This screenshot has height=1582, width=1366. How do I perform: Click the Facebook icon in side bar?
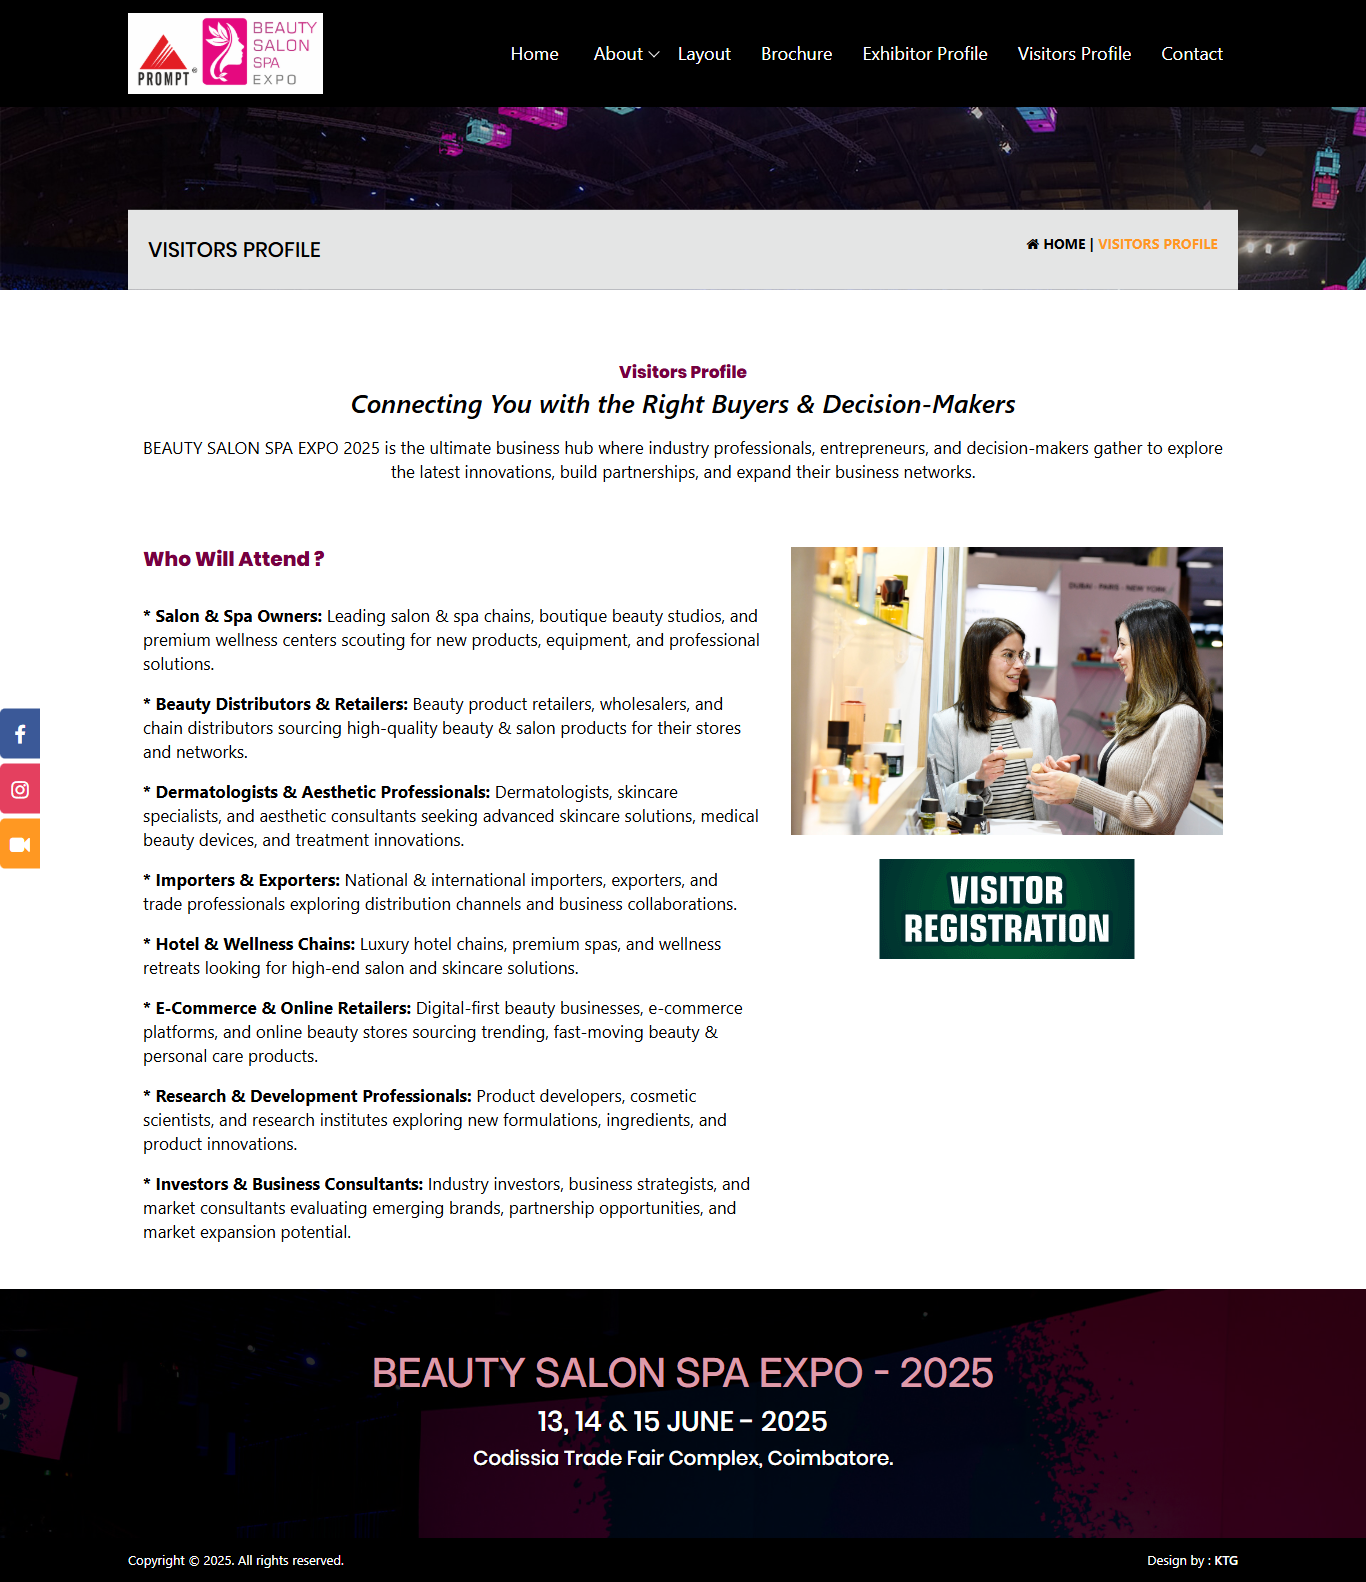(20, 734)
